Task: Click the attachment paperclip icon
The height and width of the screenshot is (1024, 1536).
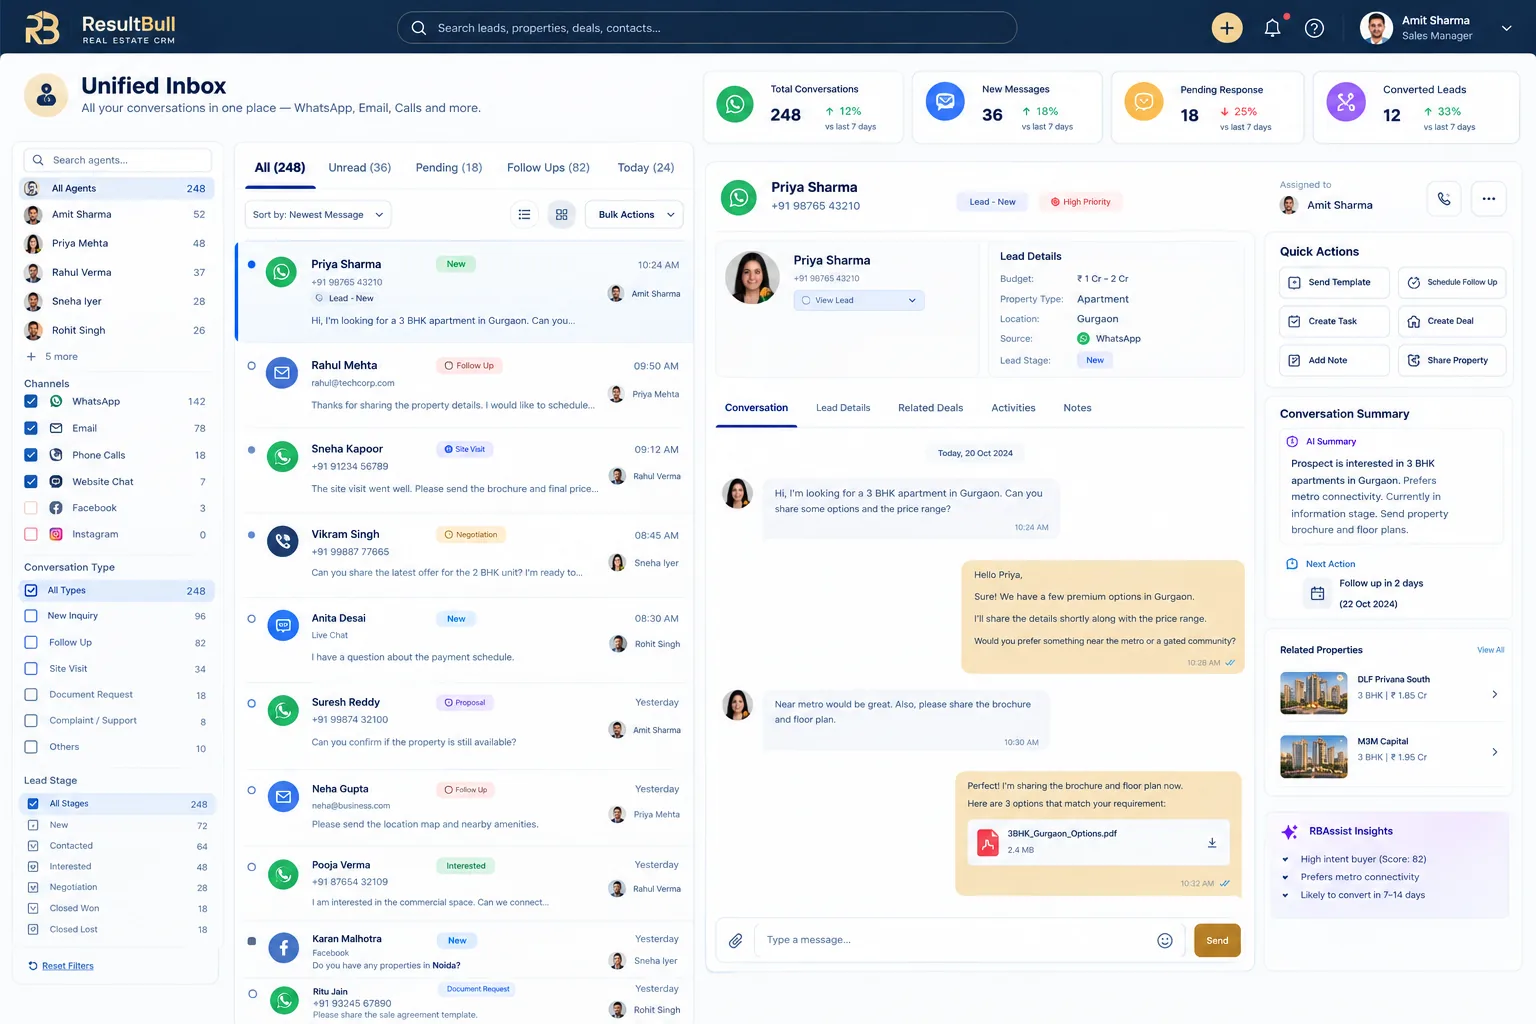Action: 735,940
